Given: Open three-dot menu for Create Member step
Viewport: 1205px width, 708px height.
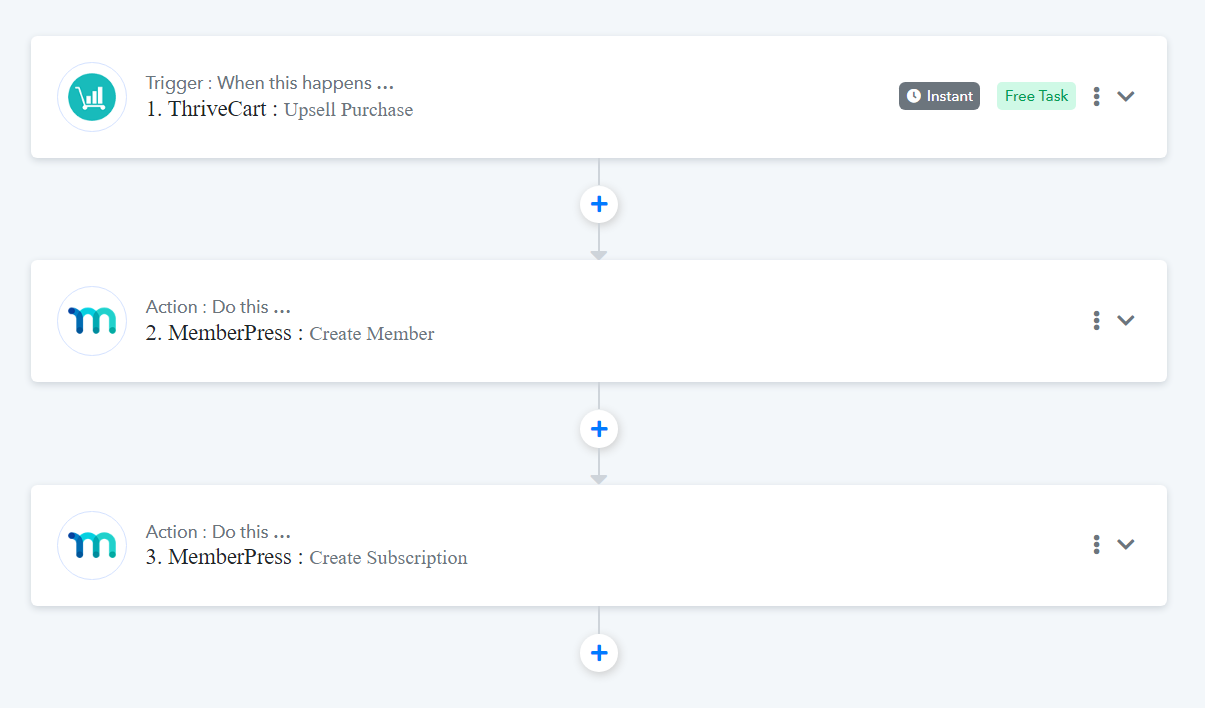Looking at the screenshot, I should (1097, 320).
